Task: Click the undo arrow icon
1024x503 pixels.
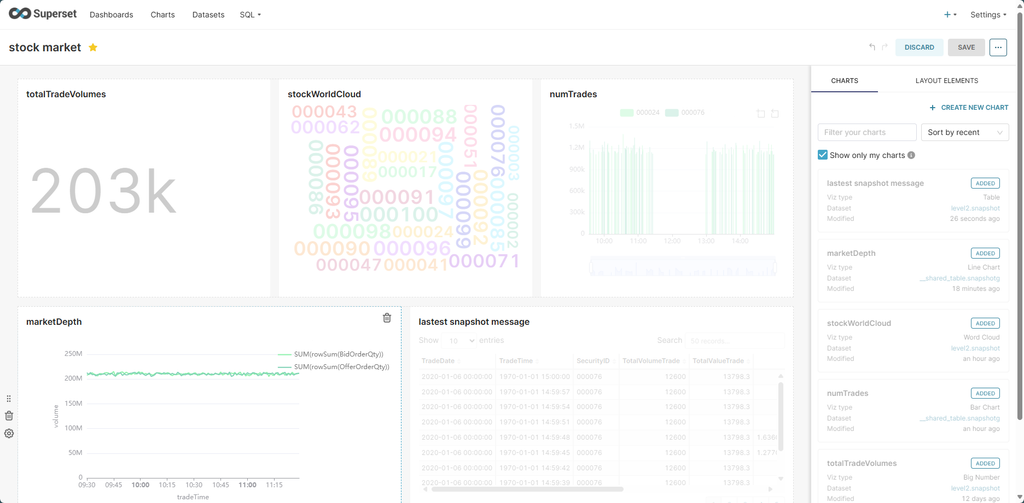Action: coord(872,47)
